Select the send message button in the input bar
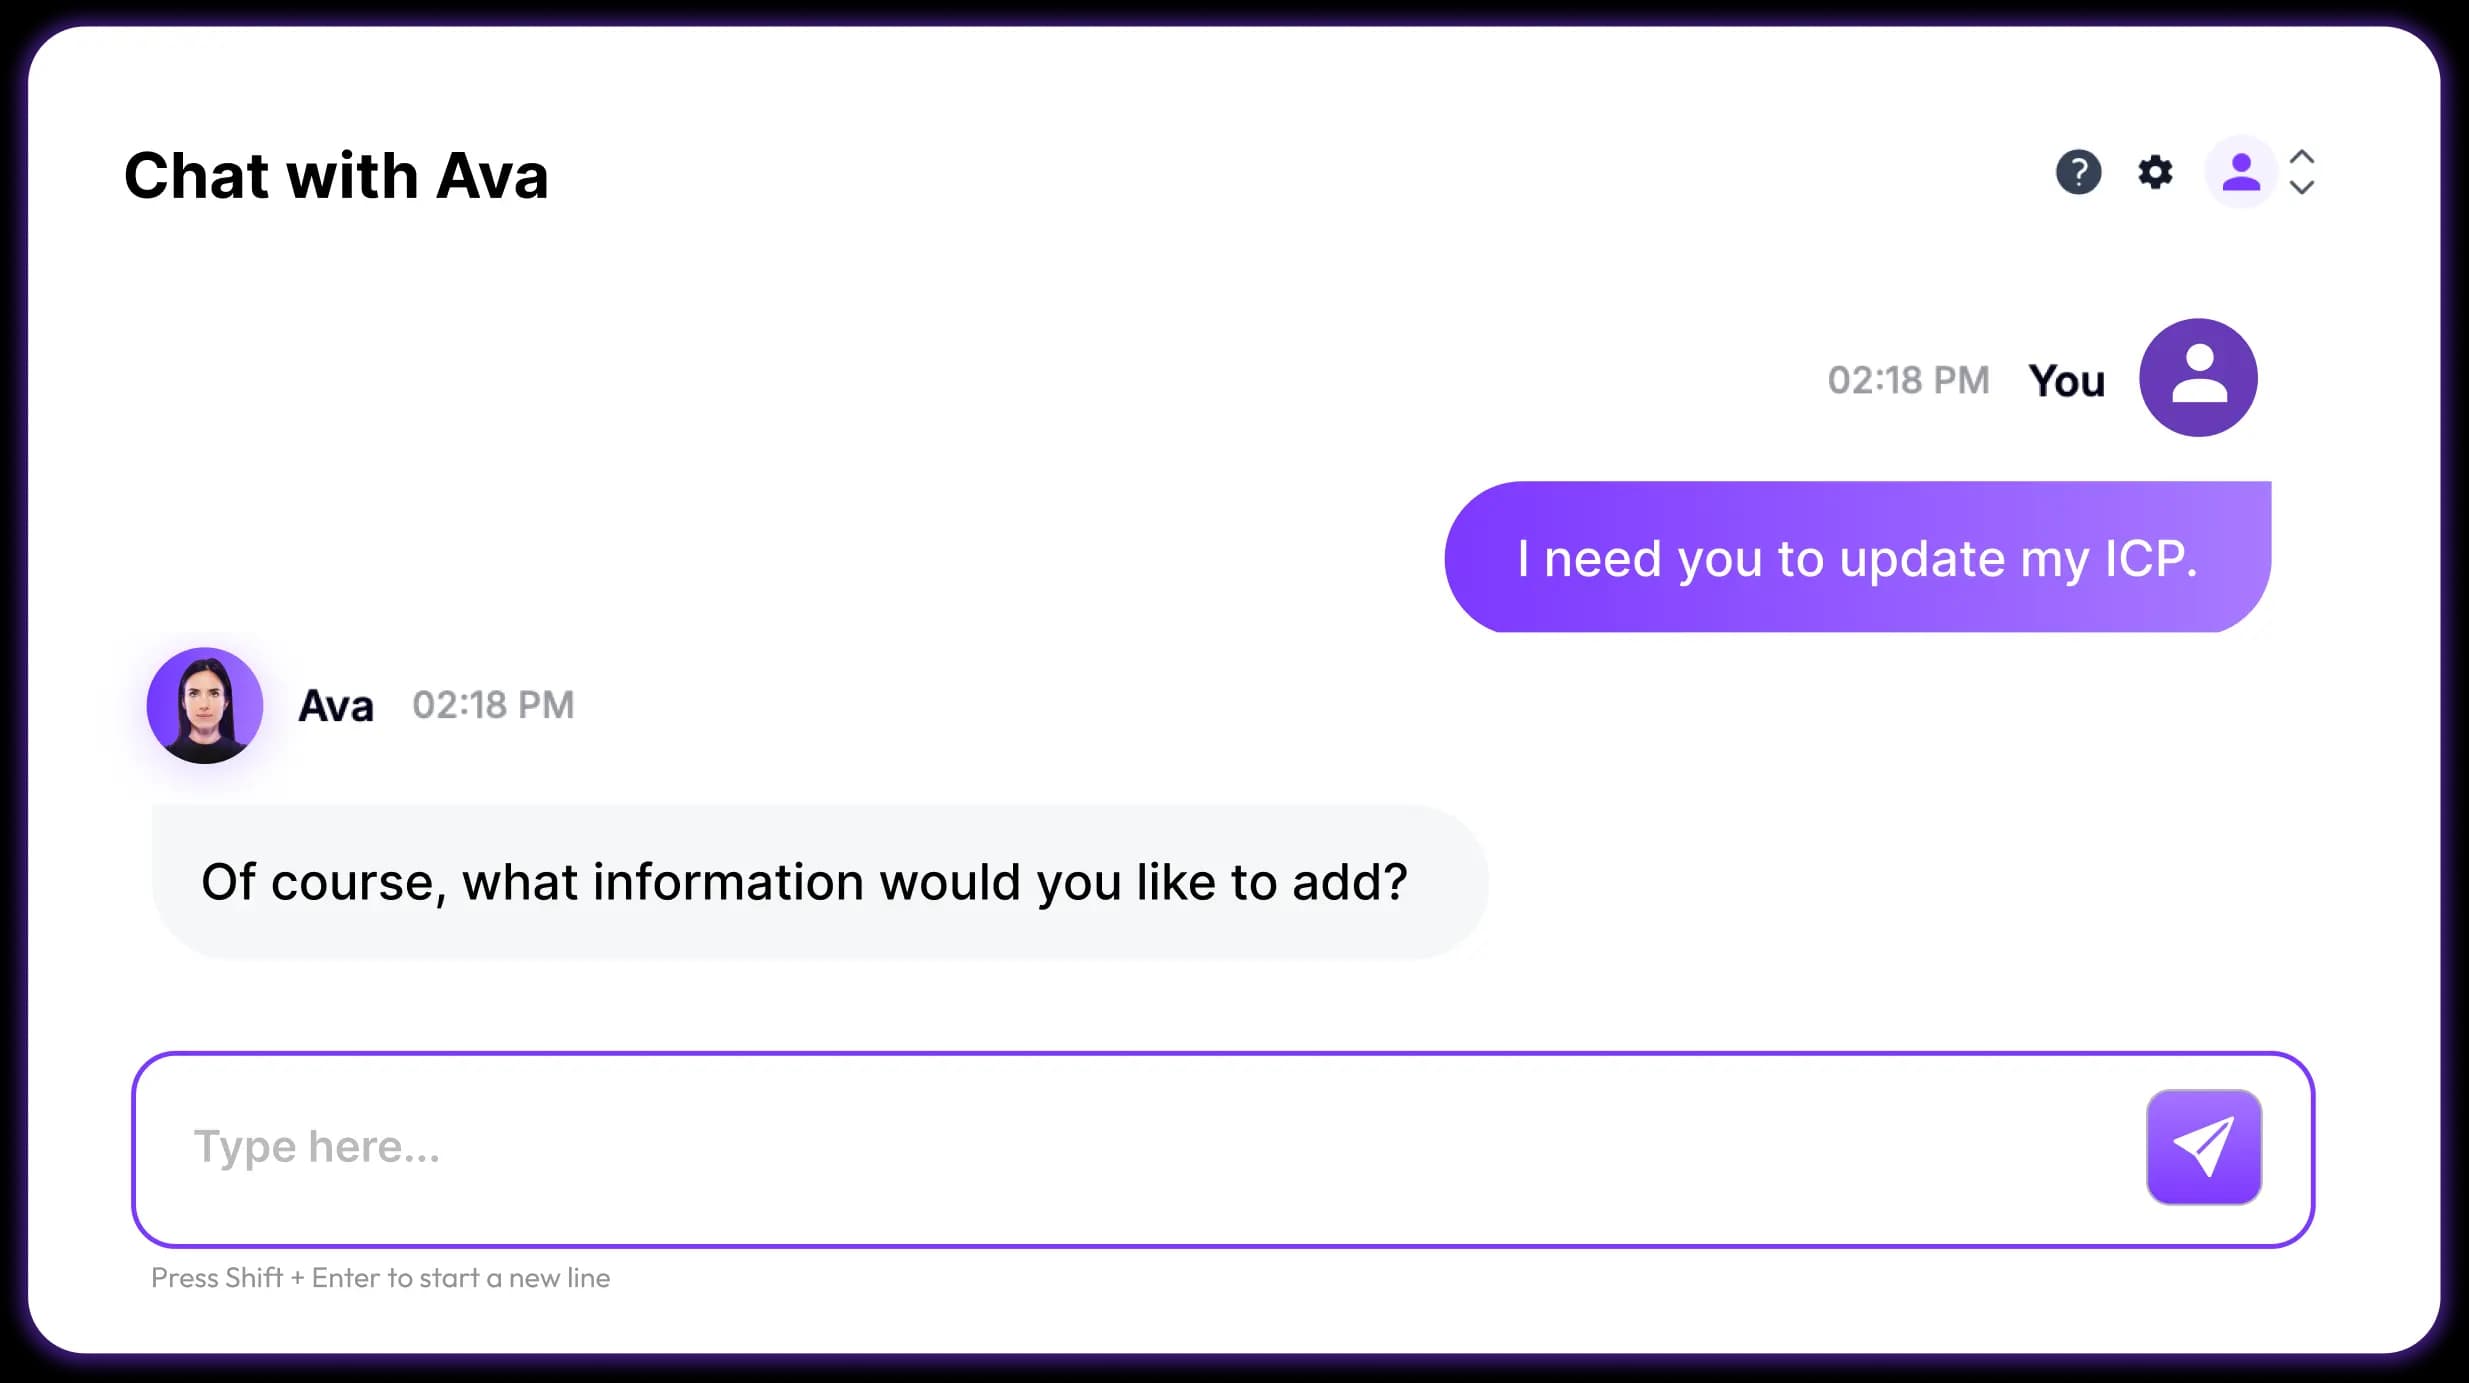 2203,1146
